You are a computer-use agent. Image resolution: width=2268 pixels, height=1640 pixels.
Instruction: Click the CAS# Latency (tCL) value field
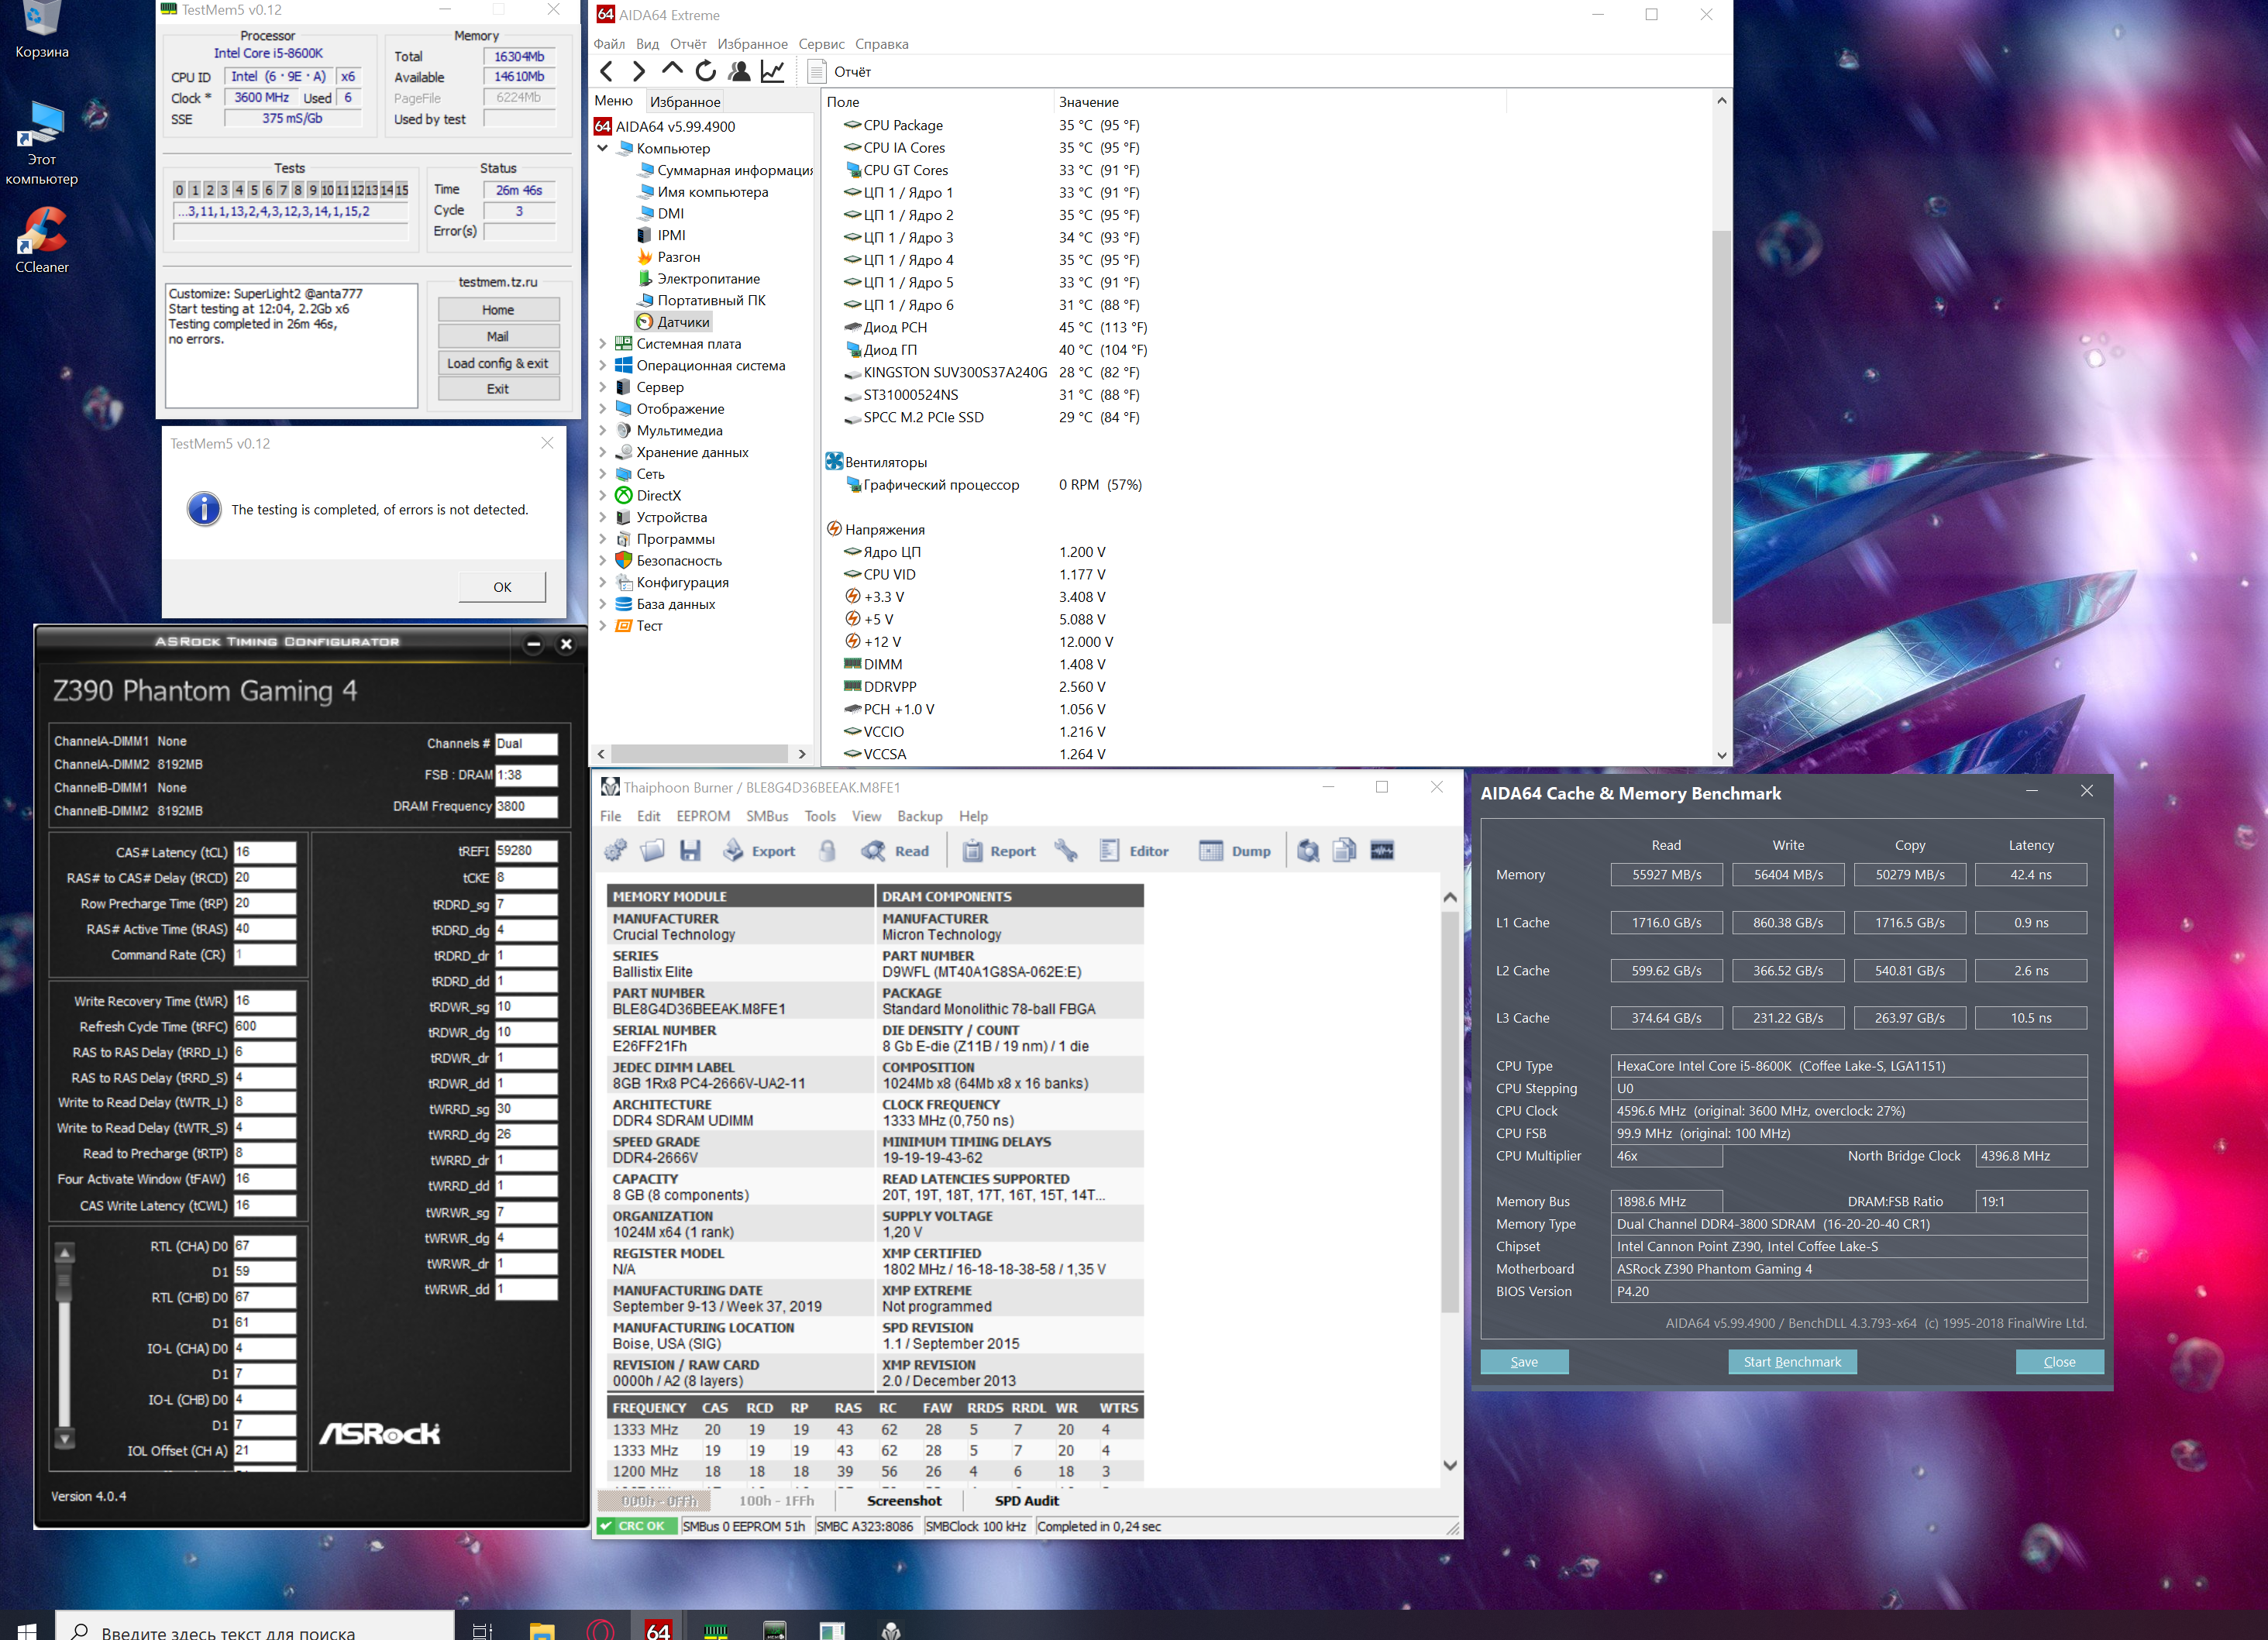pyautogui.click(x=264, y=852)
